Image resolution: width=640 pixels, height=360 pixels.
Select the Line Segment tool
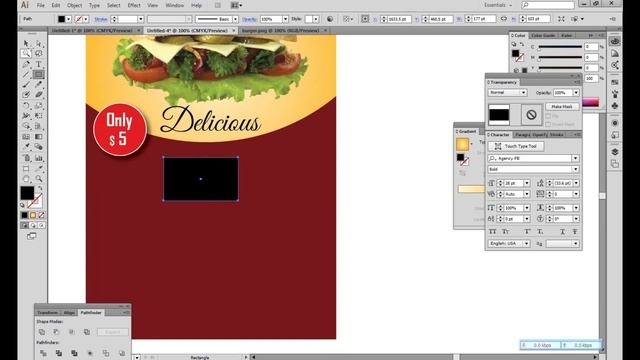(26, 74)
